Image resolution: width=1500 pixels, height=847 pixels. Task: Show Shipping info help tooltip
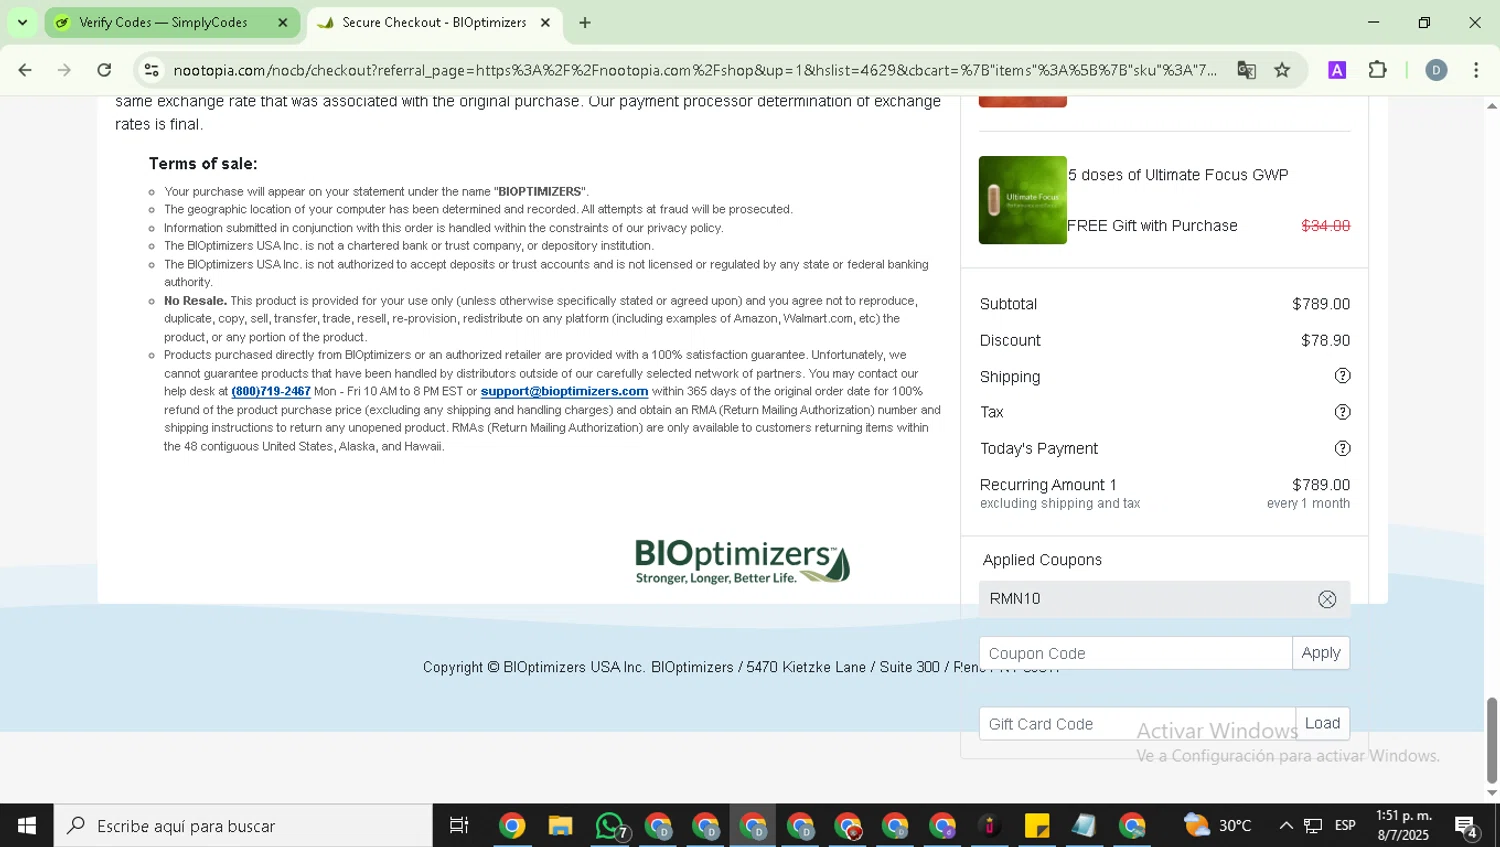coord(1342,376)
